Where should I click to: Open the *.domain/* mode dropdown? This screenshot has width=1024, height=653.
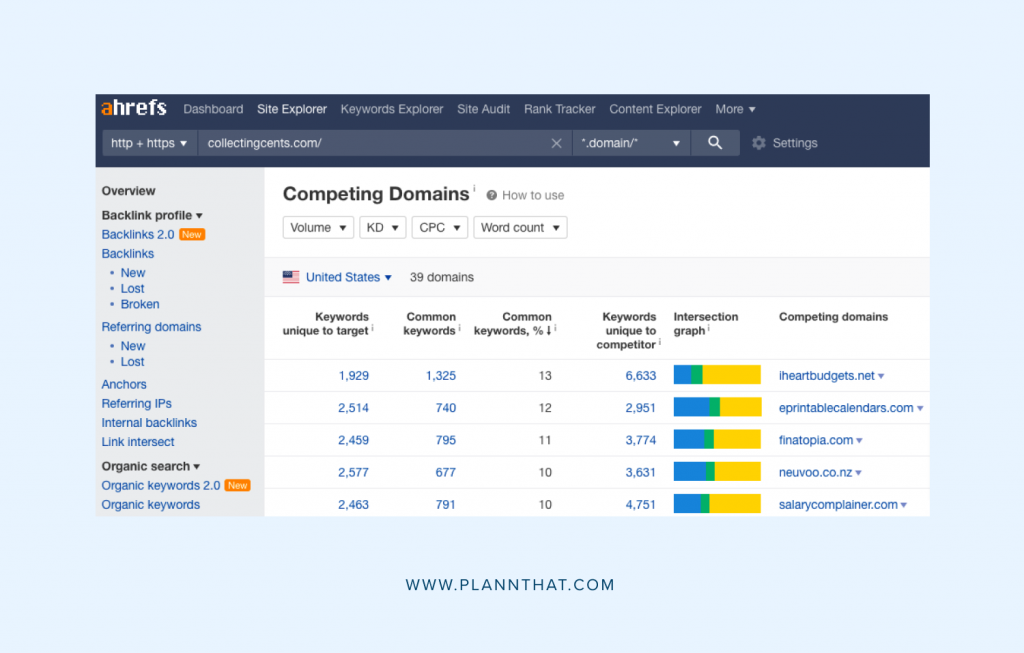(631, 143)
